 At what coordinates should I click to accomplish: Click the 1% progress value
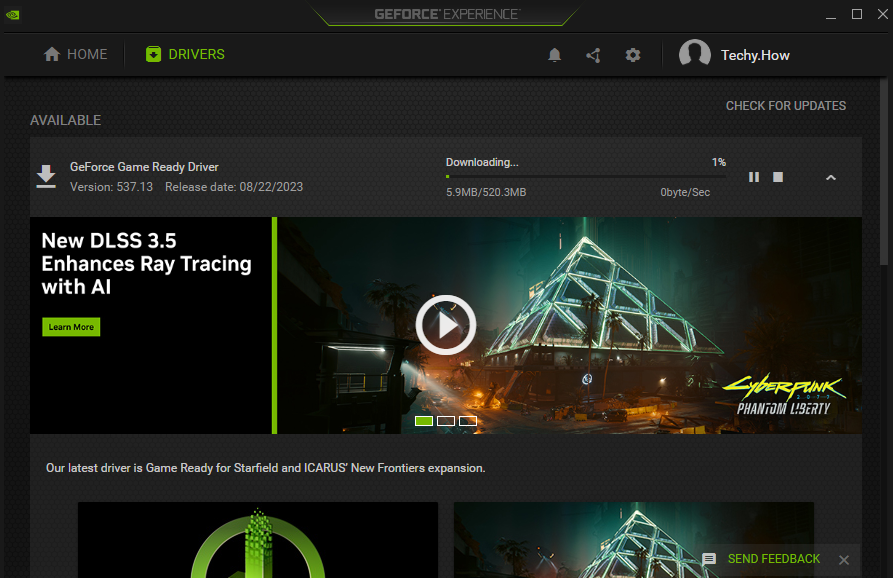[719, 162]
